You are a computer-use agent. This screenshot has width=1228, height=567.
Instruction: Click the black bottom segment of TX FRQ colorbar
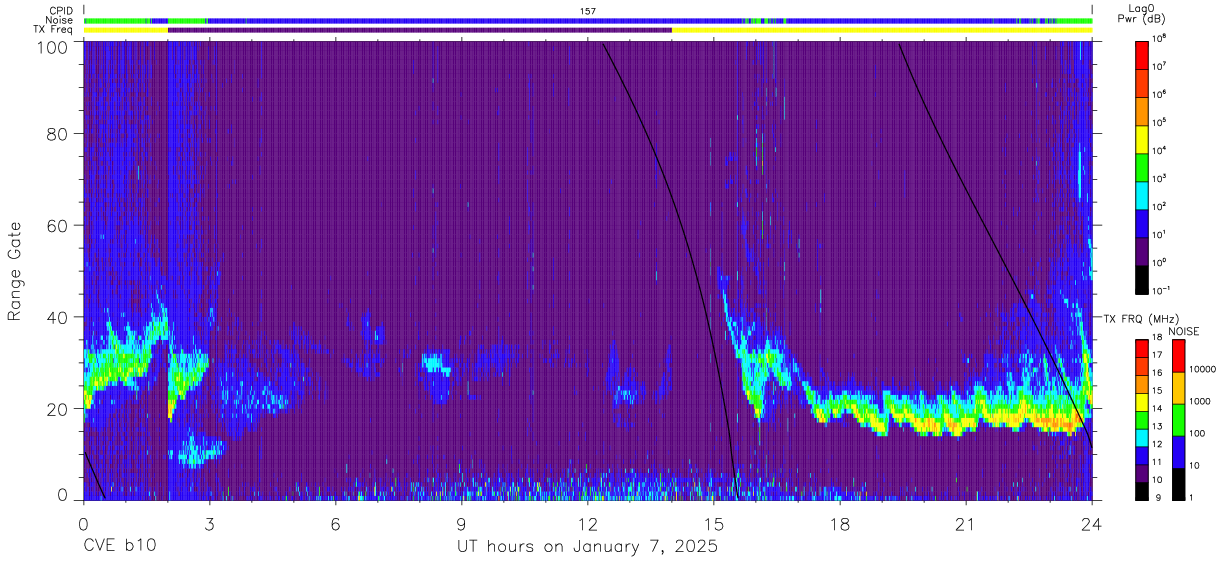pyautogui.click(x=1143, y=489)
